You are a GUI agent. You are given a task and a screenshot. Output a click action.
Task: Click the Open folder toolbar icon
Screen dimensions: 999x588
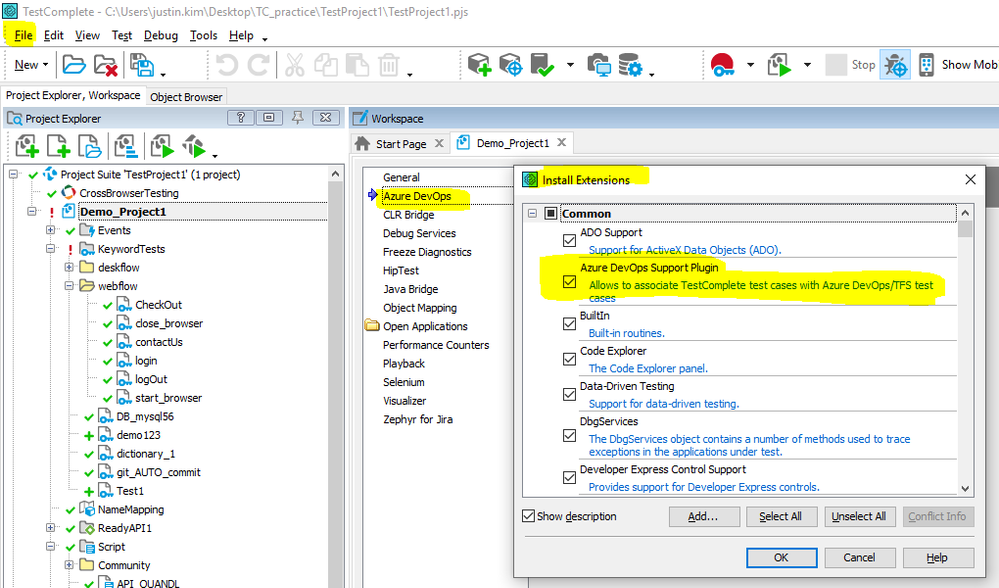[74, 65]
